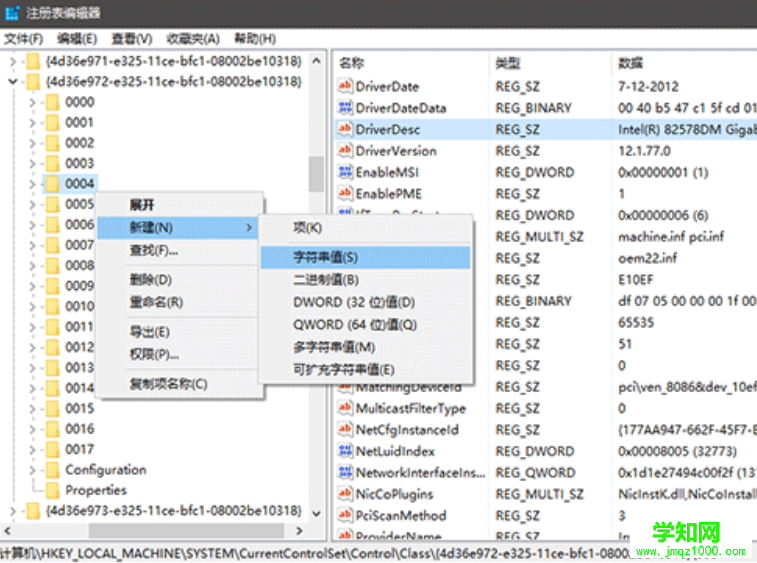Screen dimensions: 757x563
Task: Click the Configuration folder icon
Action: coord(53,470)
